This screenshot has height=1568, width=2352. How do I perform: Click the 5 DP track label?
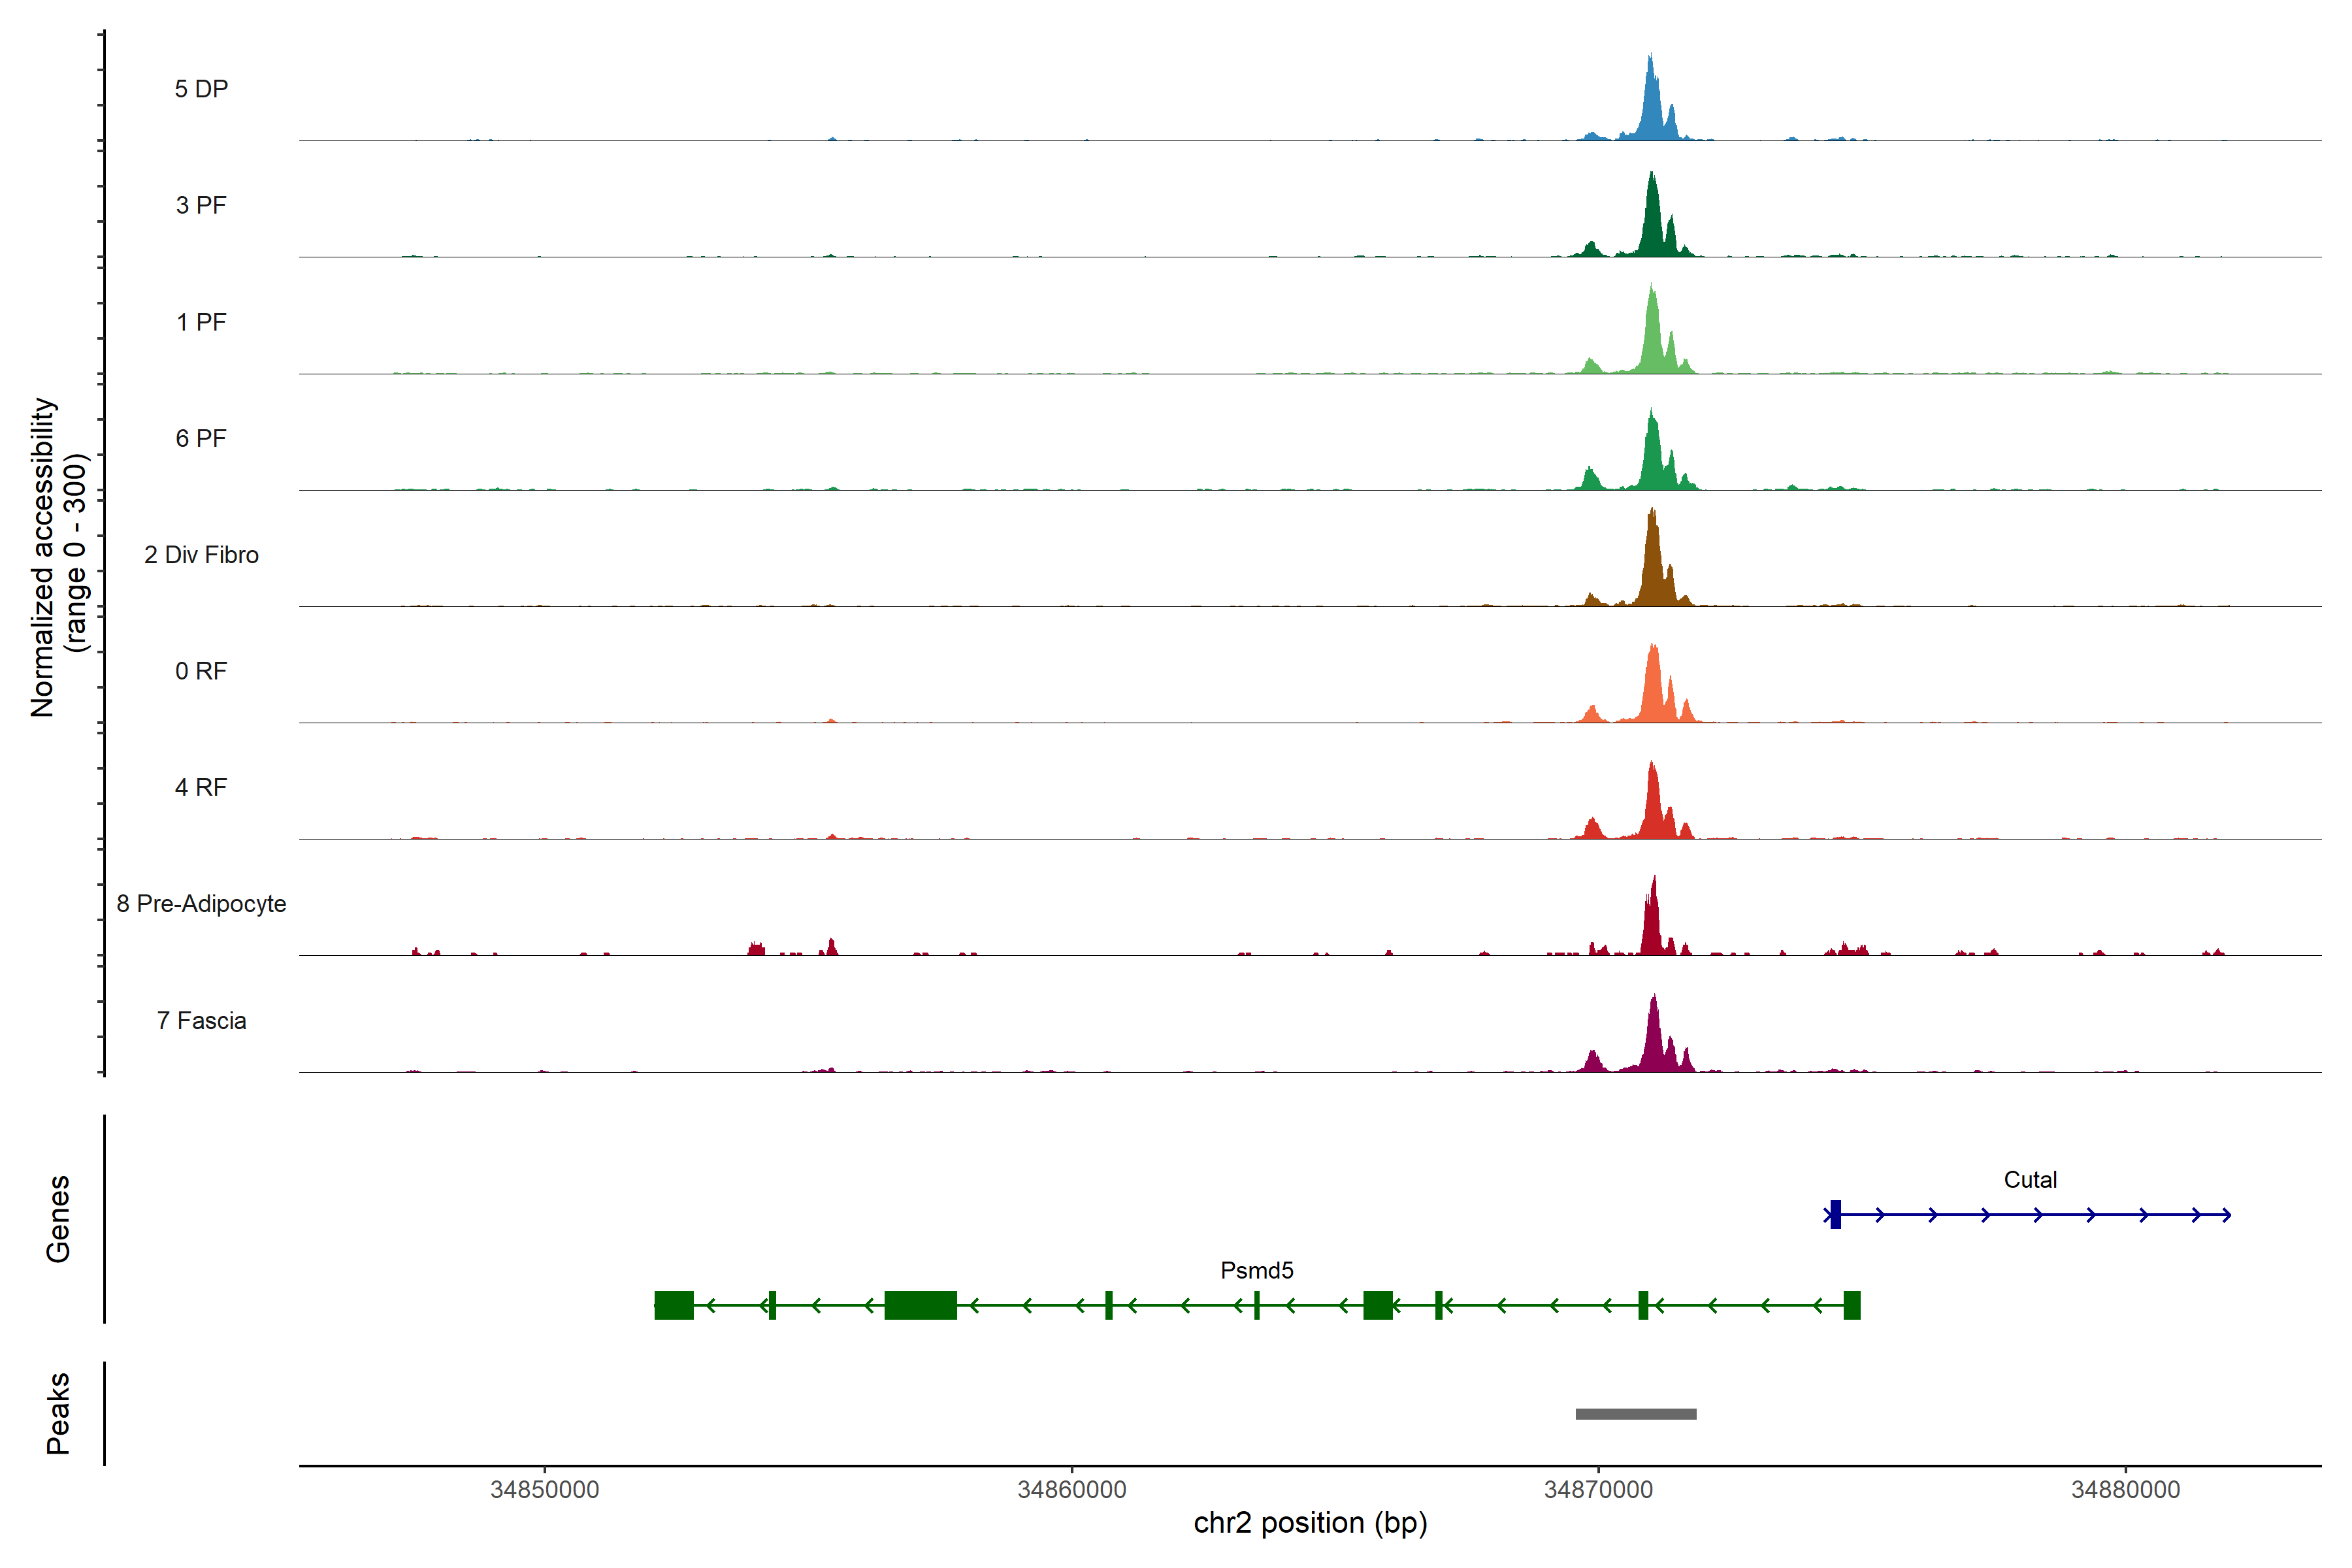[x=201, y=89]
